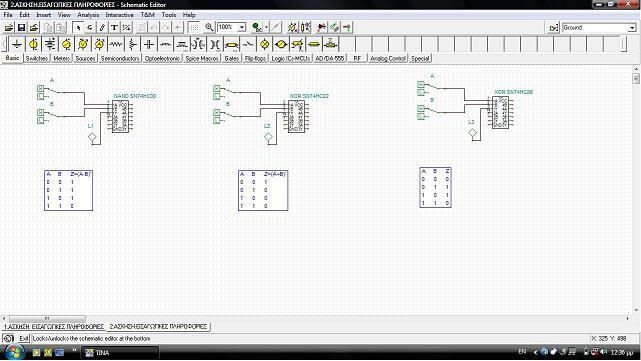The height and width of the screenshot is (361, 641).
Task: Toggle the grid display icon
Action: 194,27
